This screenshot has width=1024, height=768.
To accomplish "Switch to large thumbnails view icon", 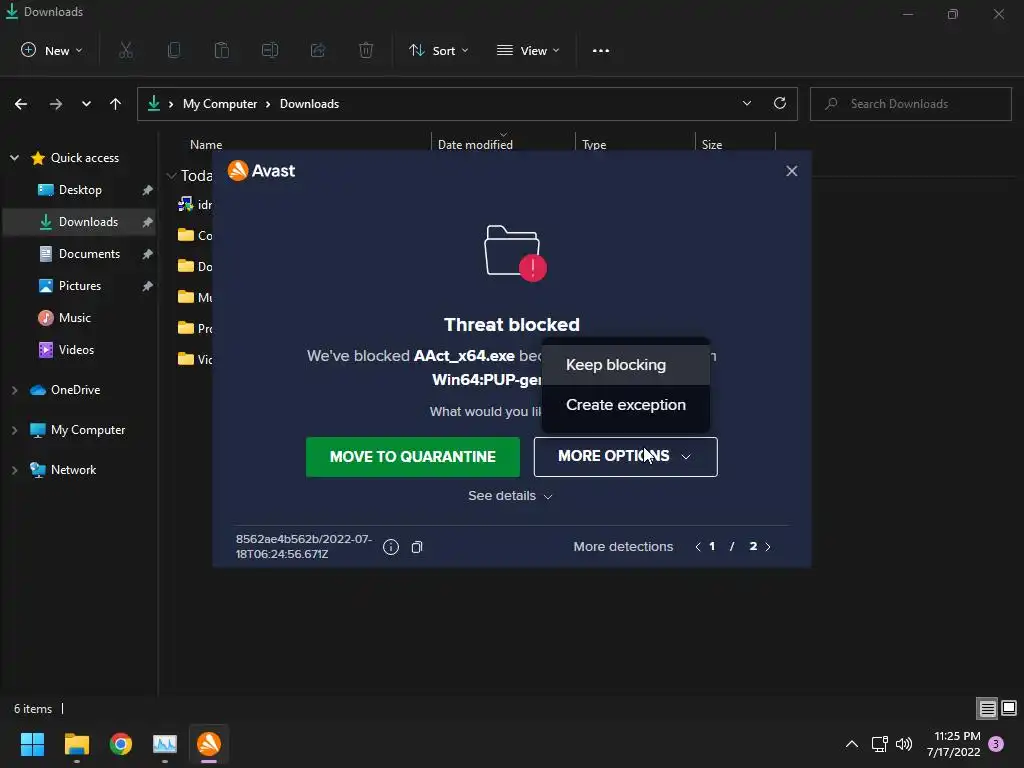I will [1009, 708].
